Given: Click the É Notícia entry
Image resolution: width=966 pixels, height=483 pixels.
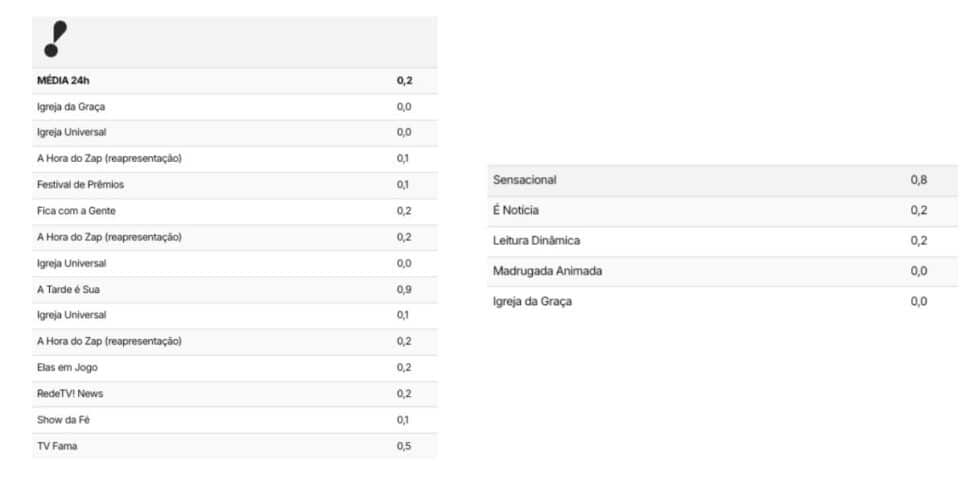Looking at the screenshot, I should click(723, 211).
